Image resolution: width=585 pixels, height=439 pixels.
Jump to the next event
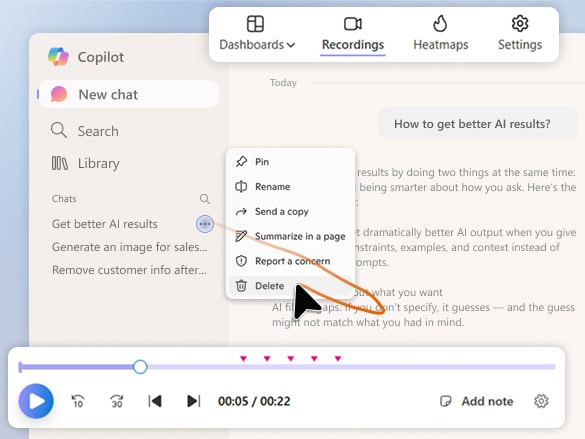[194, 401]
